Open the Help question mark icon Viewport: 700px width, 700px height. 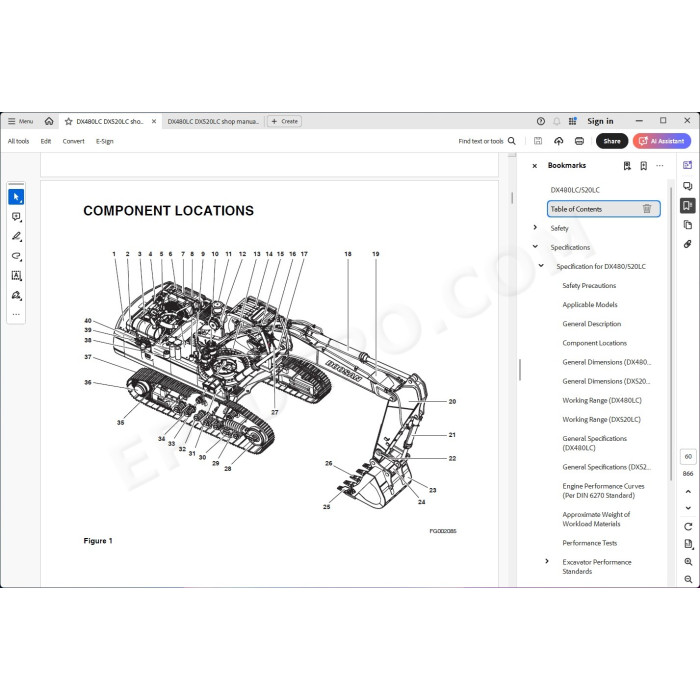(x=541, y=121)
